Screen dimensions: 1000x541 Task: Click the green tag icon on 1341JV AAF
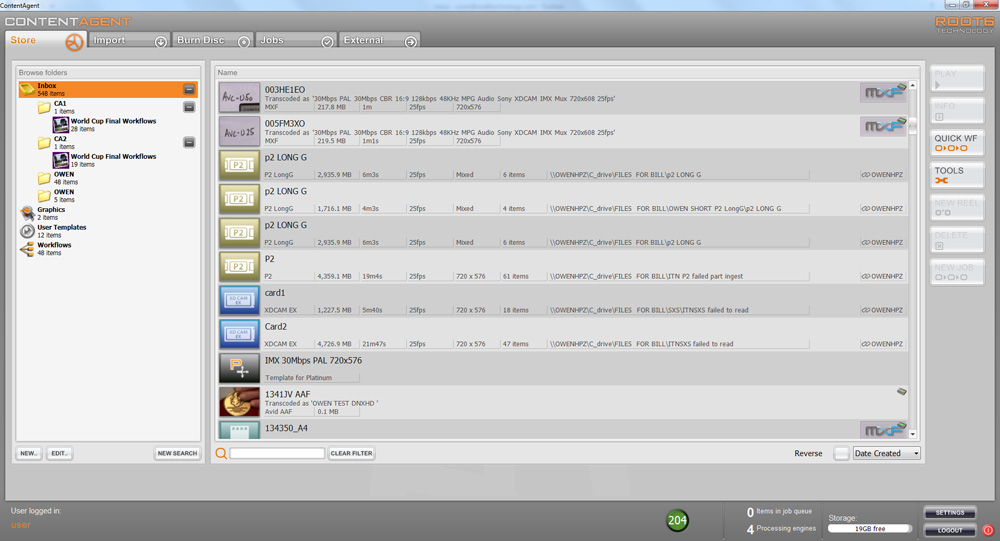902,392
